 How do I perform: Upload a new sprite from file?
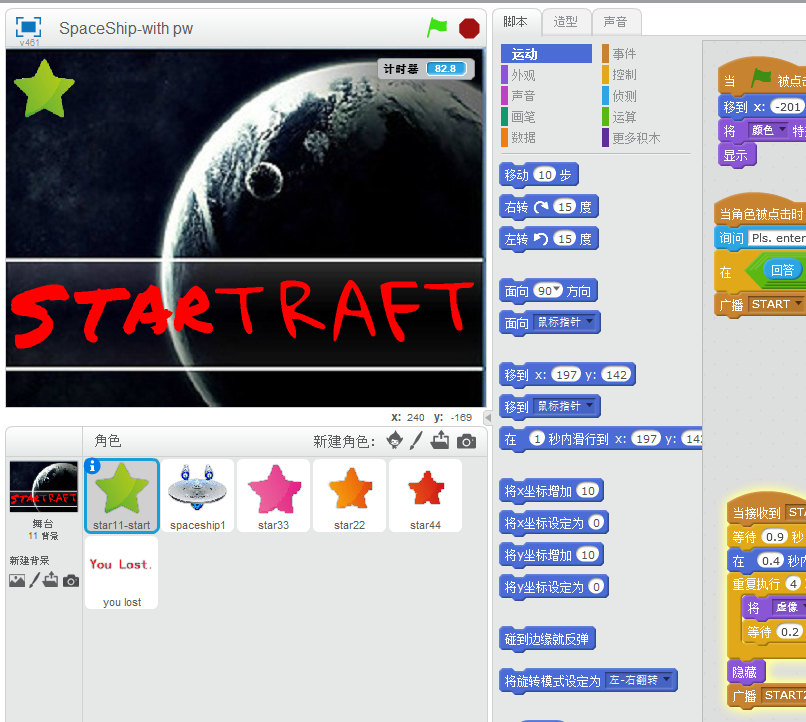[x=440, y=440]
